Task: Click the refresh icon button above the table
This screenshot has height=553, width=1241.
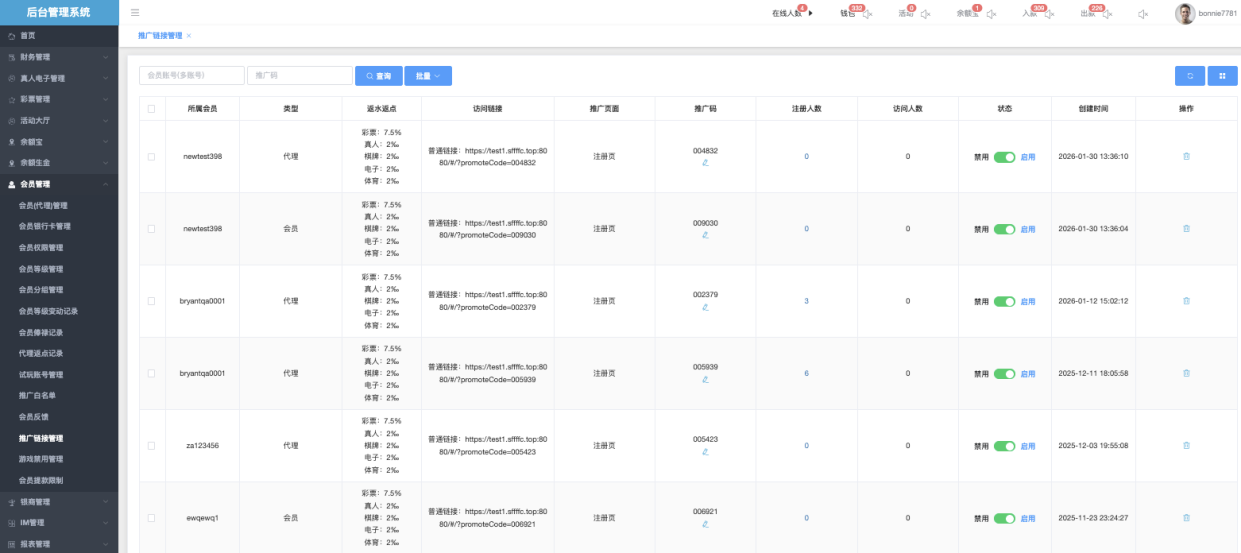Action: [1189, 76]
